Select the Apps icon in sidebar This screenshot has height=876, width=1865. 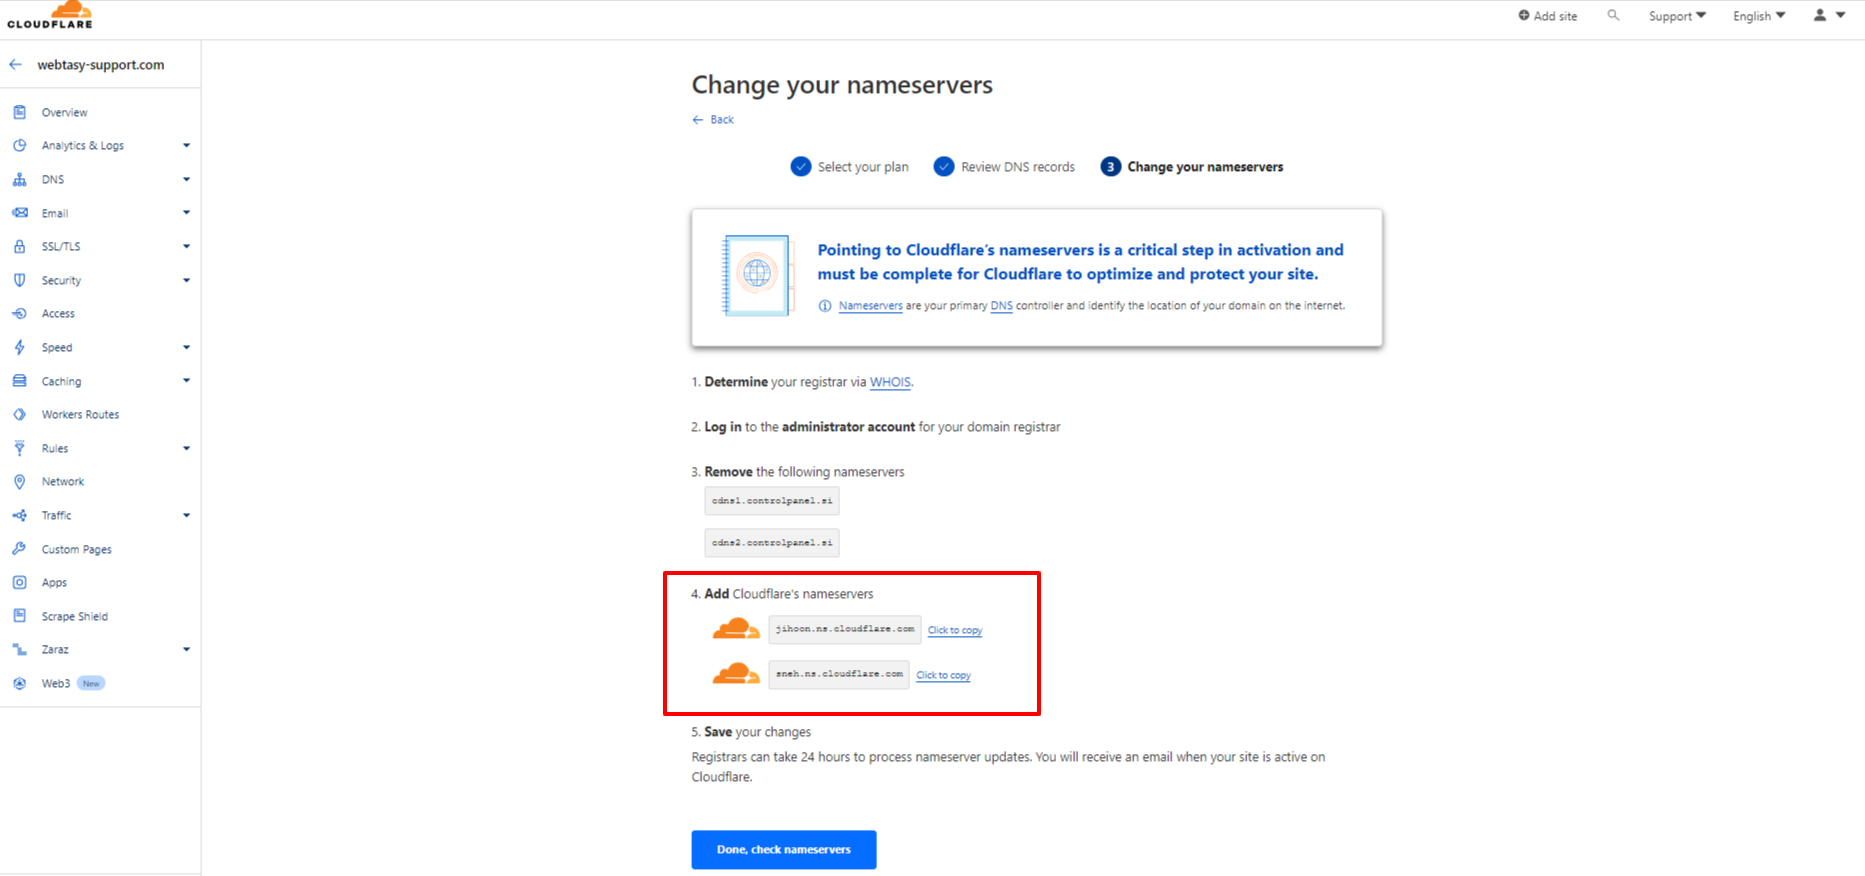point(19,582)
